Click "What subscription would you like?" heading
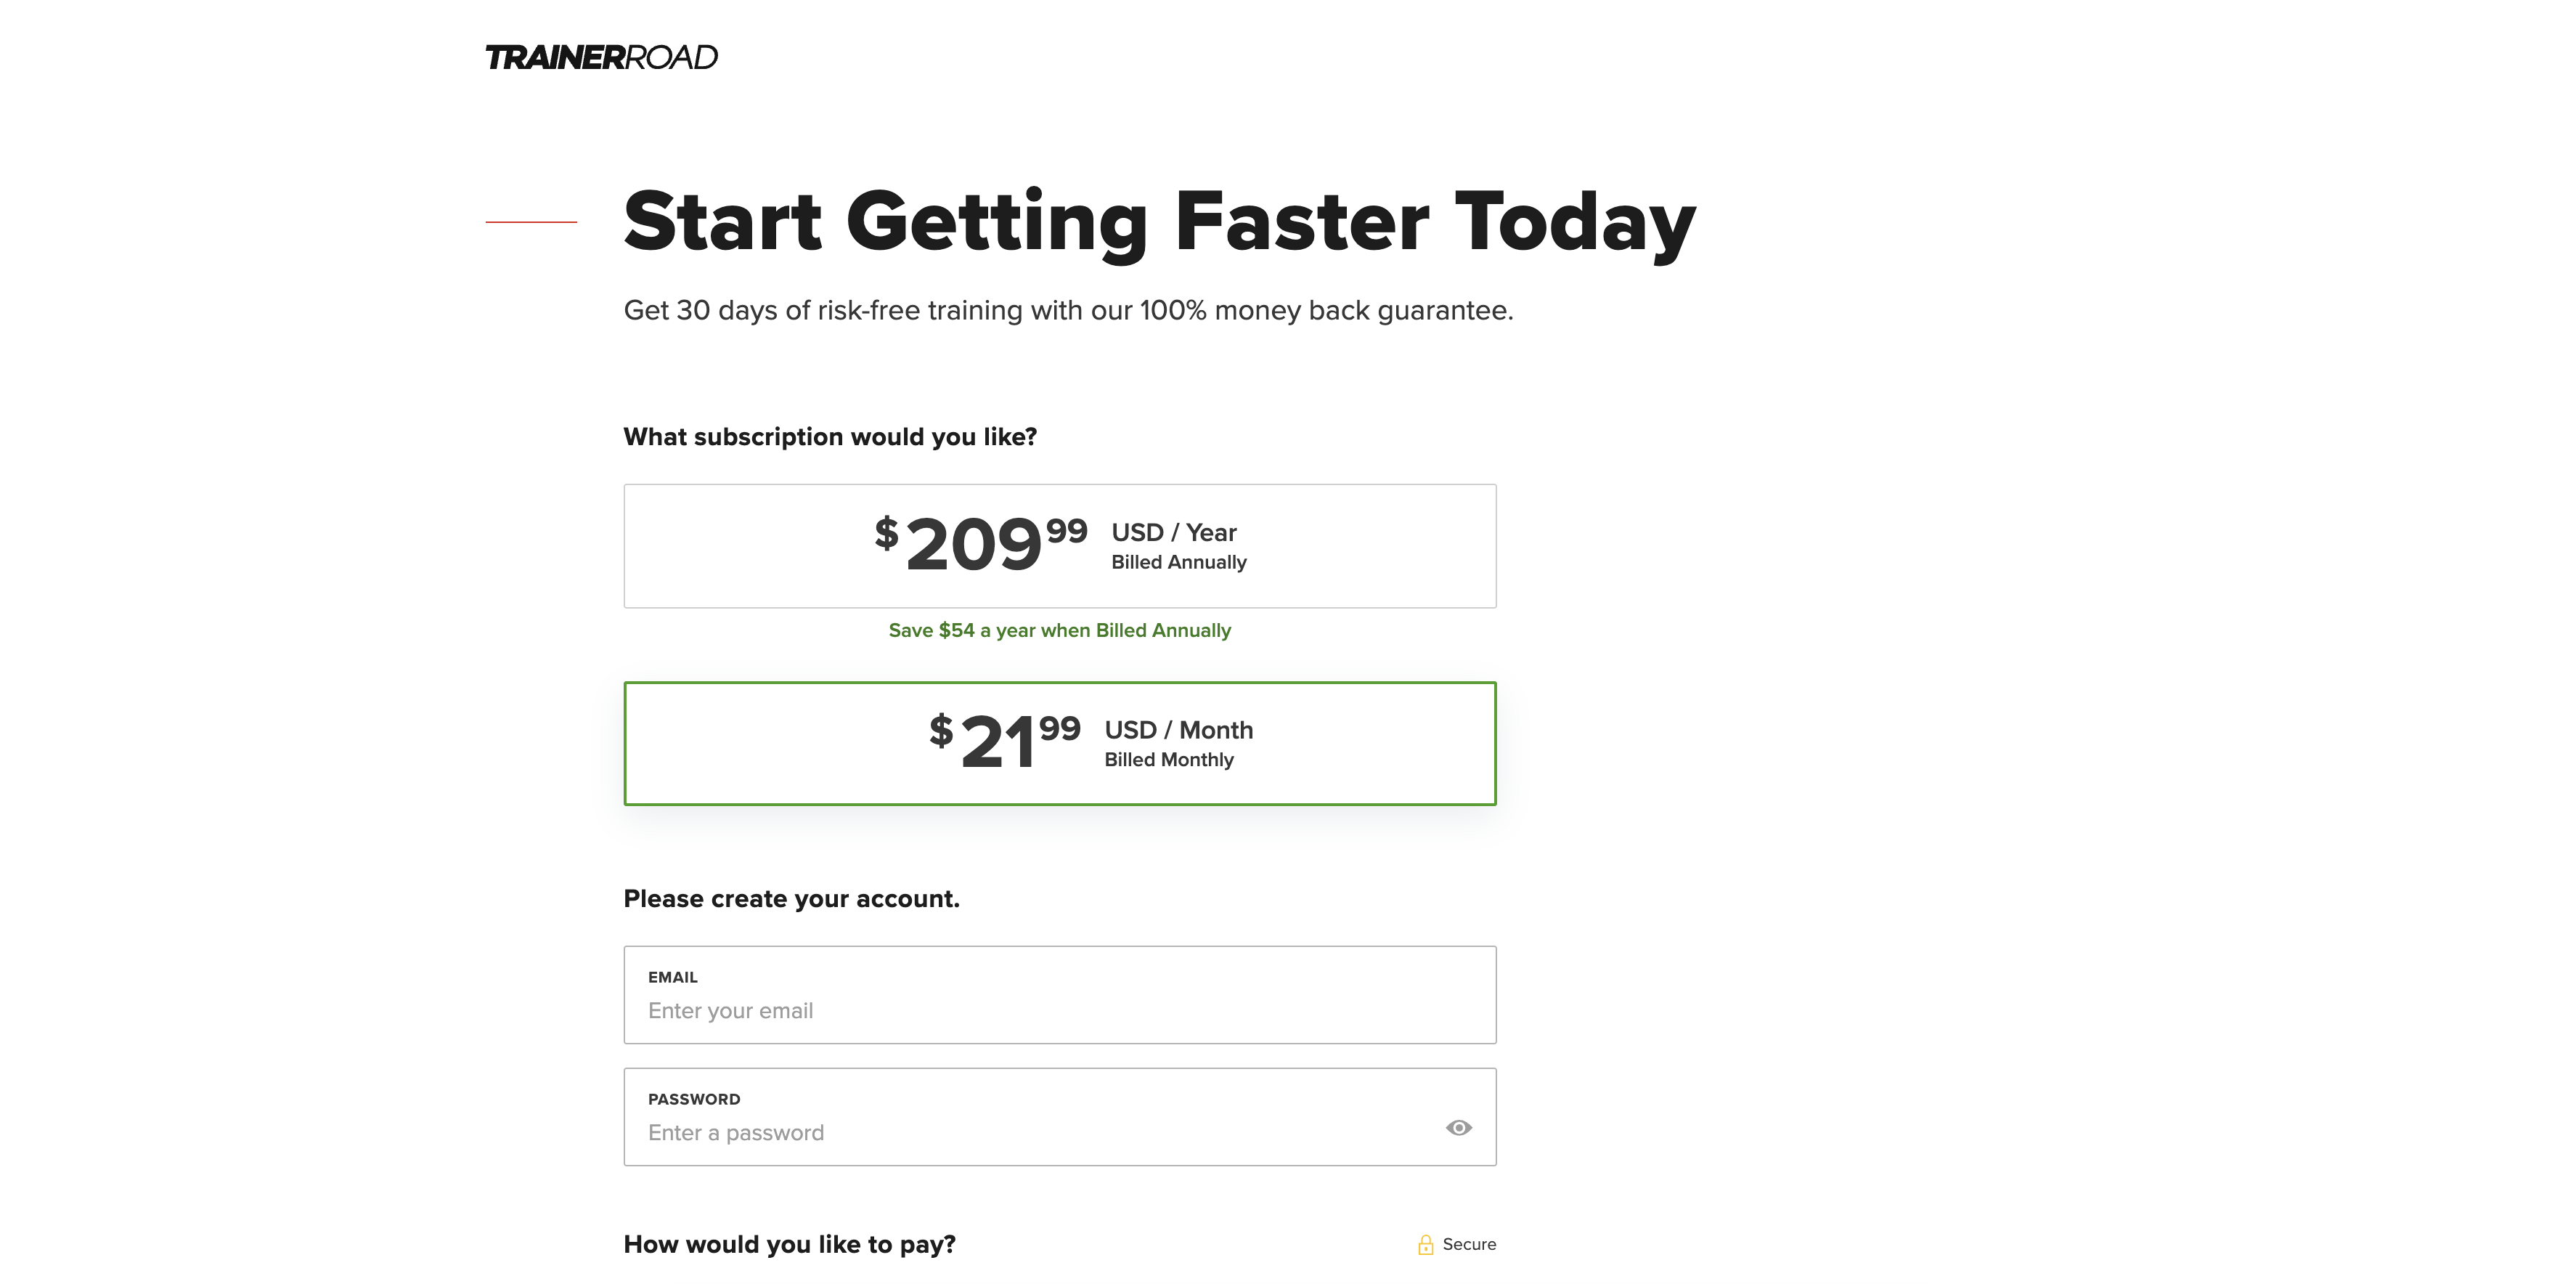 point(830,437)
